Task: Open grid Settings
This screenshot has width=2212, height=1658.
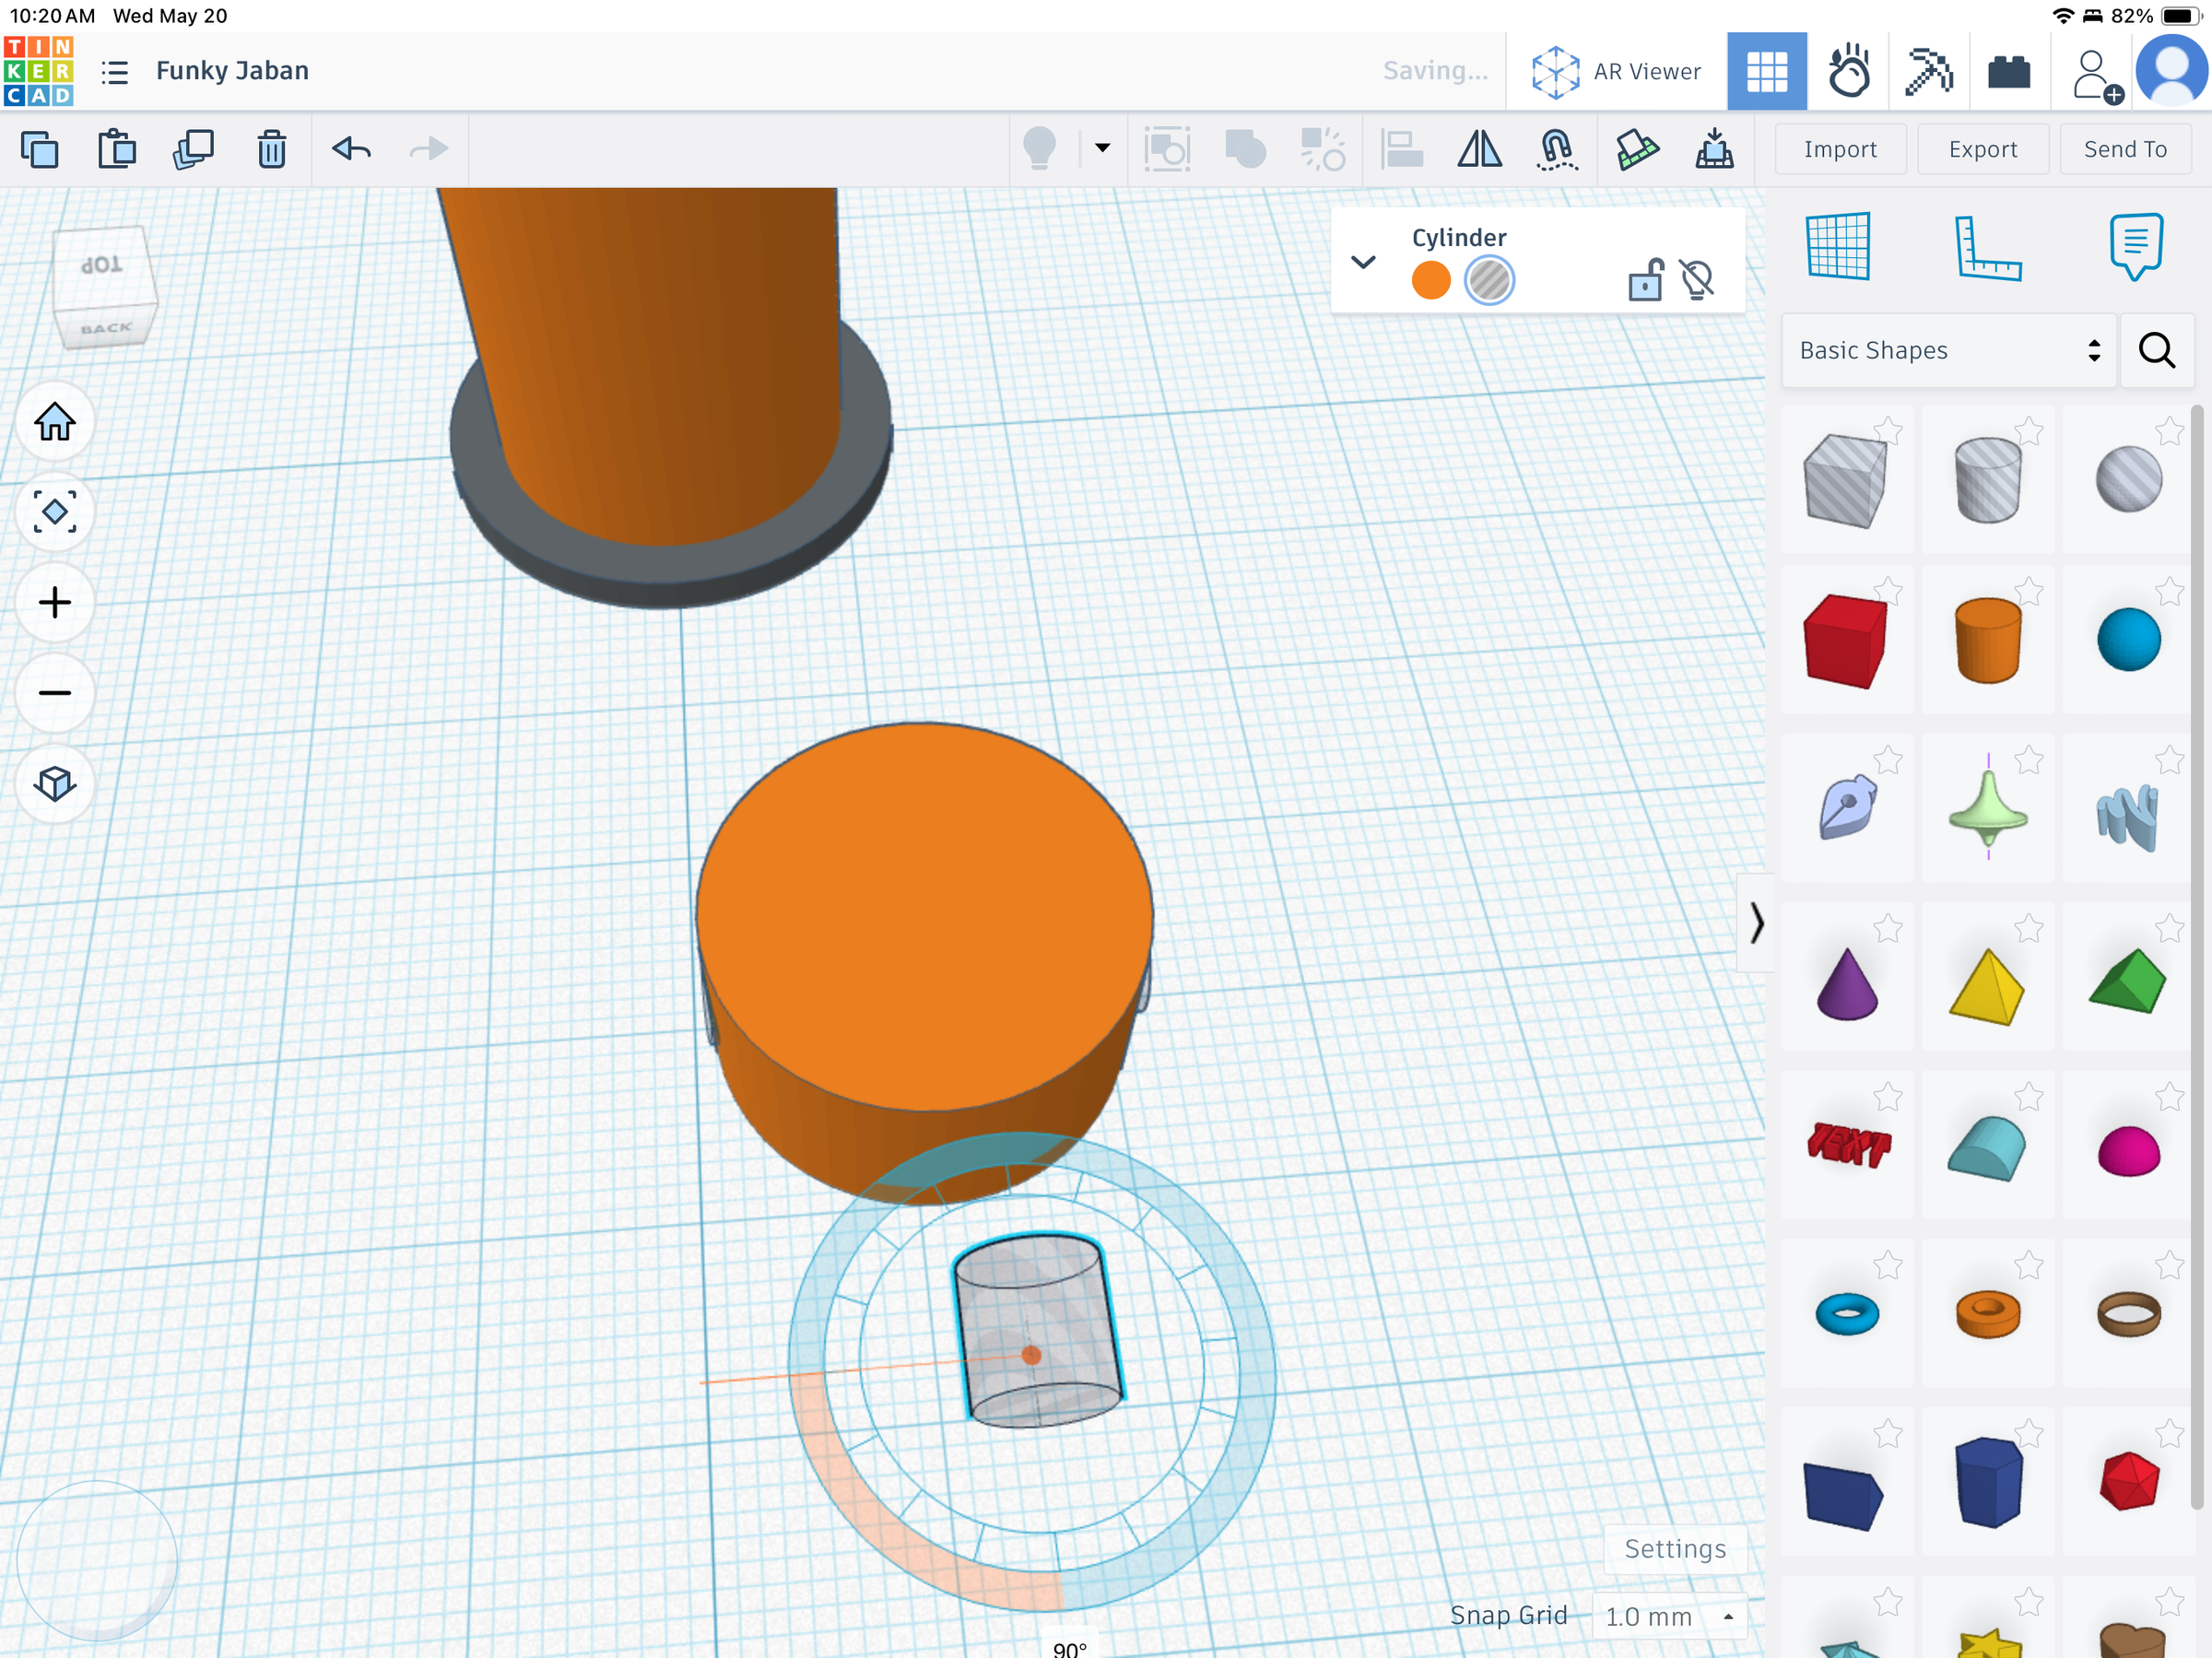Action: [1675, 1549]
